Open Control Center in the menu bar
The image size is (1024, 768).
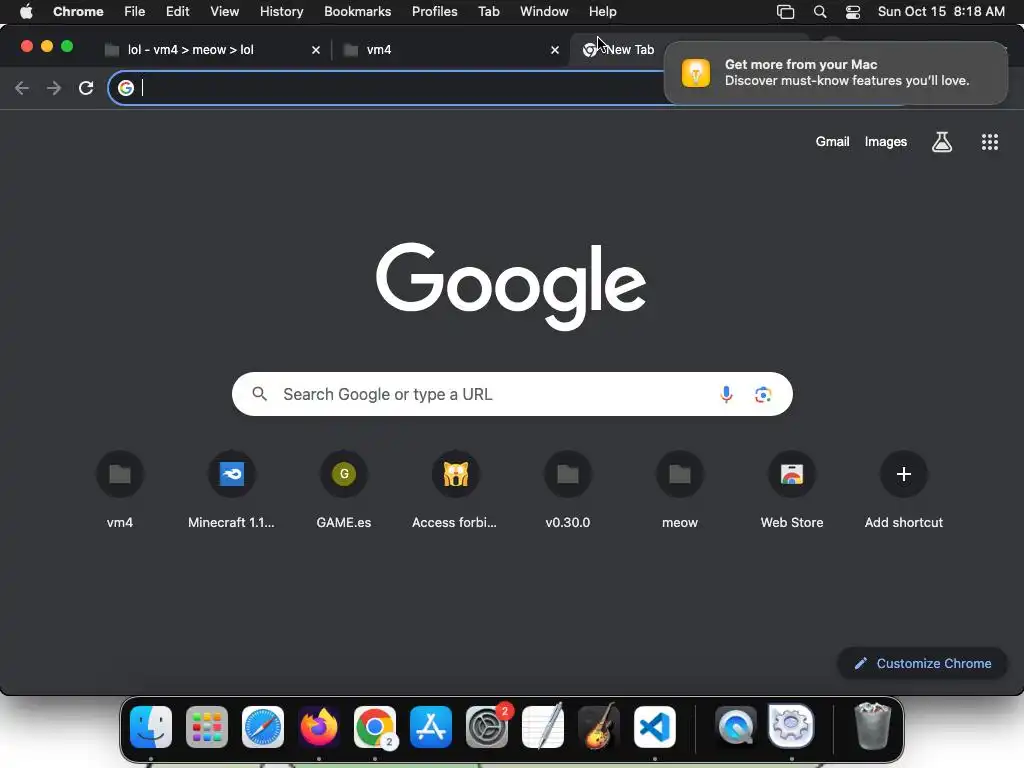pyautogui.click(x=852, y=12)
